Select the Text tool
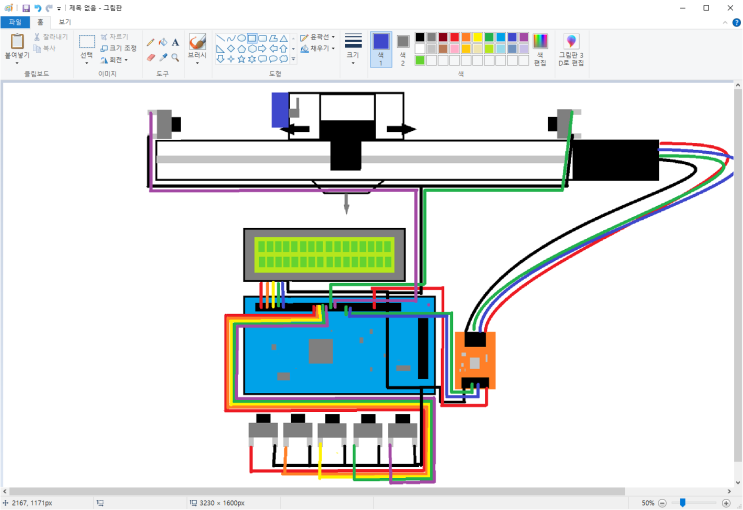Image resolution: width=743 pixels, height=510 pixels. pyautogui.click(x=175, y=43)
